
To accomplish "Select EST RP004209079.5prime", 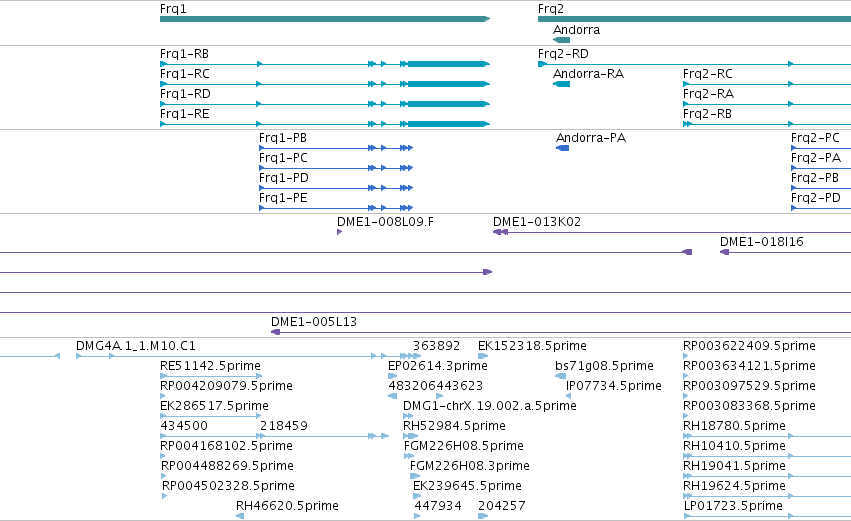I will click(x=226, y=386).
